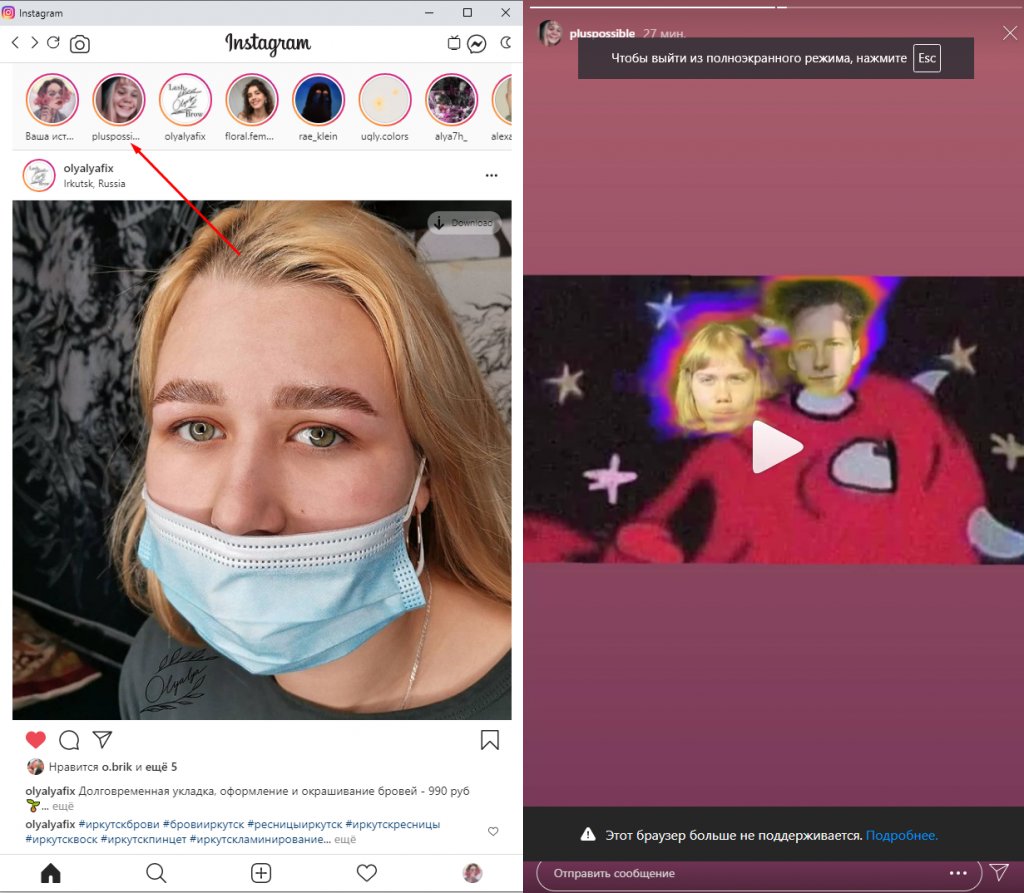Open post options three-dot menu

(x=491, y=175)
